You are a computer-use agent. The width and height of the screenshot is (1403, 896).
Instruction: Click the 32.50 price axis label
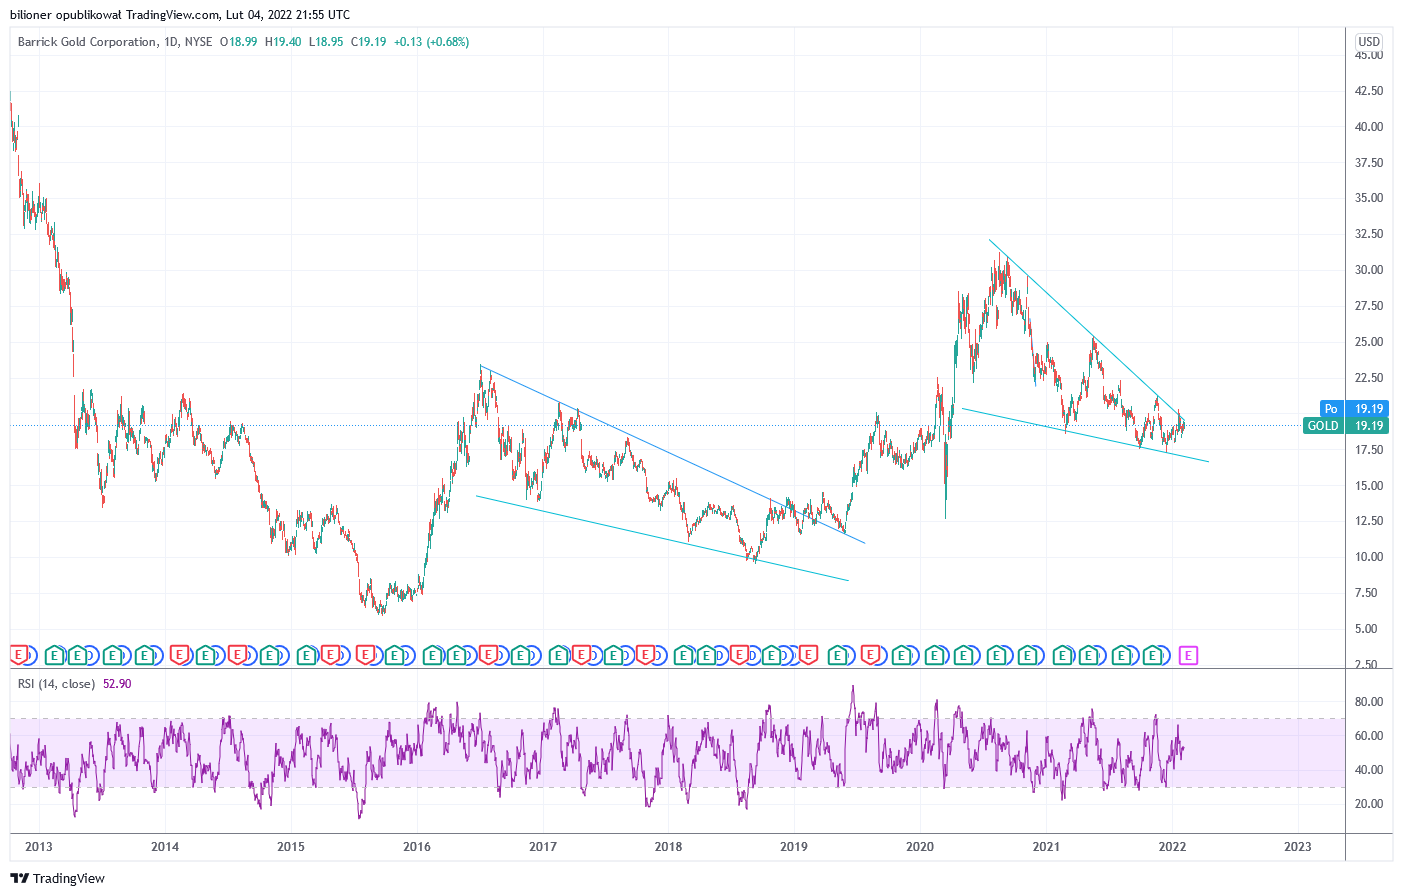[1369, 234]
